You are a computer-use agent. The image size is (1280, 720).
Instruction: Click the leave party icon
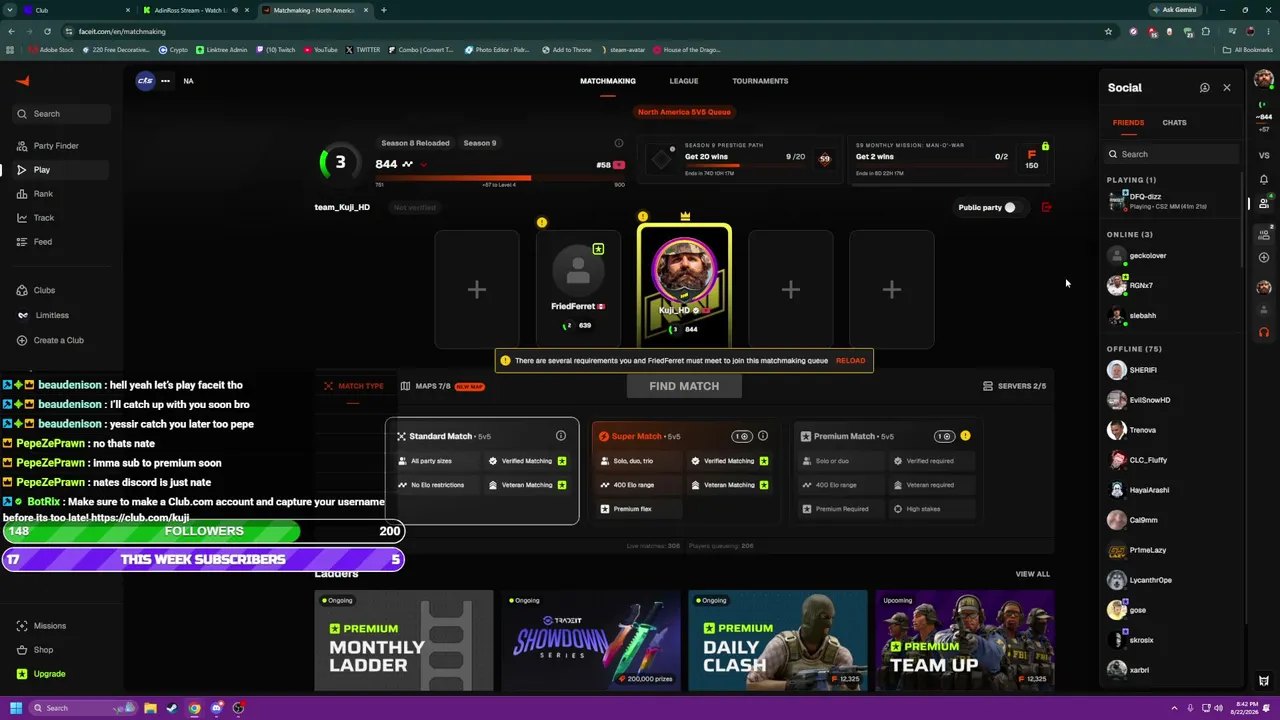tap(1046, 207)
